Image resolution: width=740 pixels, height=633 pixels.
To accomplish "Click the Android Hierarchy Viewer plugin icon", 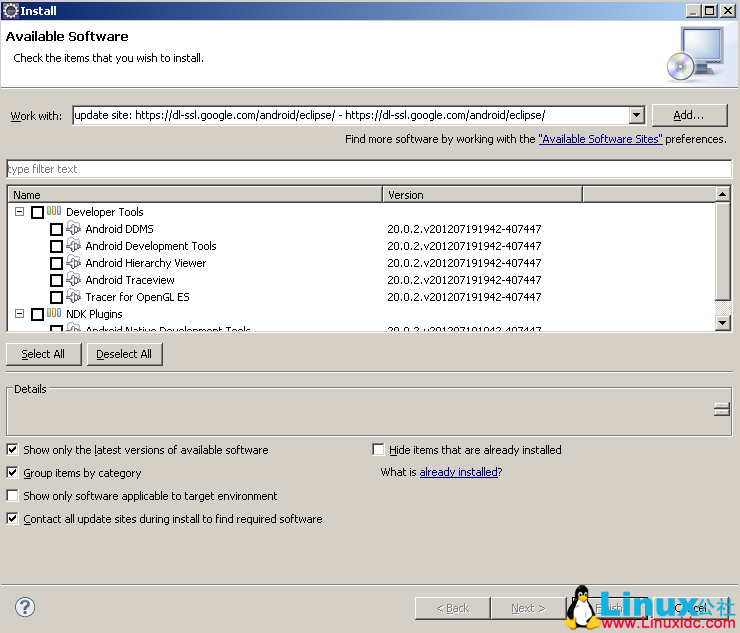I will pos(74,263).
